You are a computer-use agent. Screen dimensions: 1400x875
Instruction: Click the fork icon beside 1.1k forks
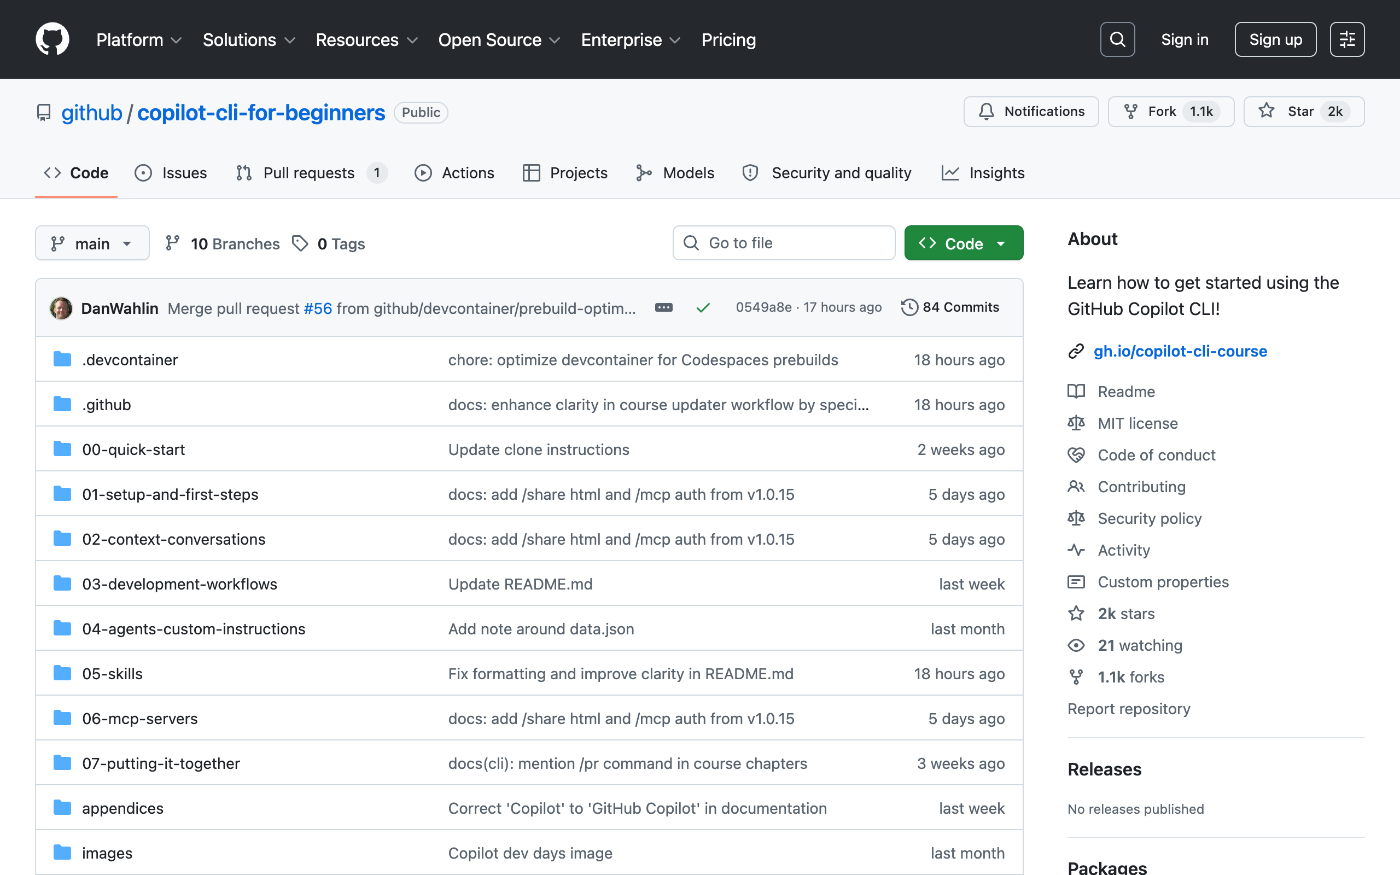(x=1076, y=677)
